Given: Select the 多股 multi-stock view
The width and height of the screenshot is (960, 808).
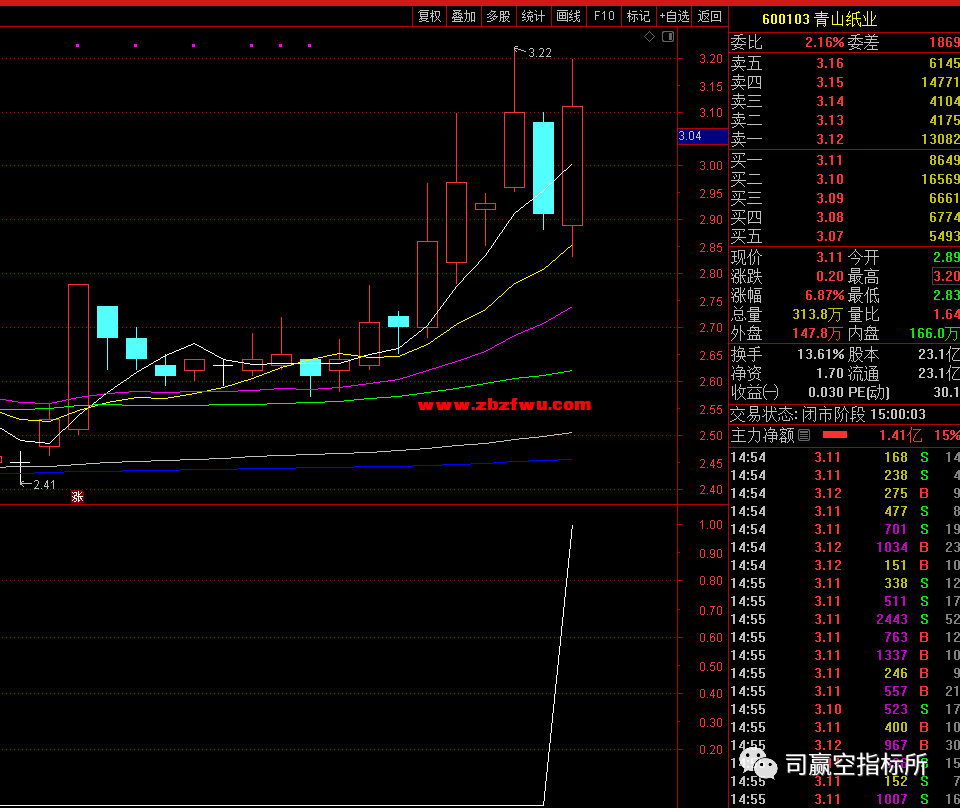Looking at the screenshot, I should tap(498, 17).
